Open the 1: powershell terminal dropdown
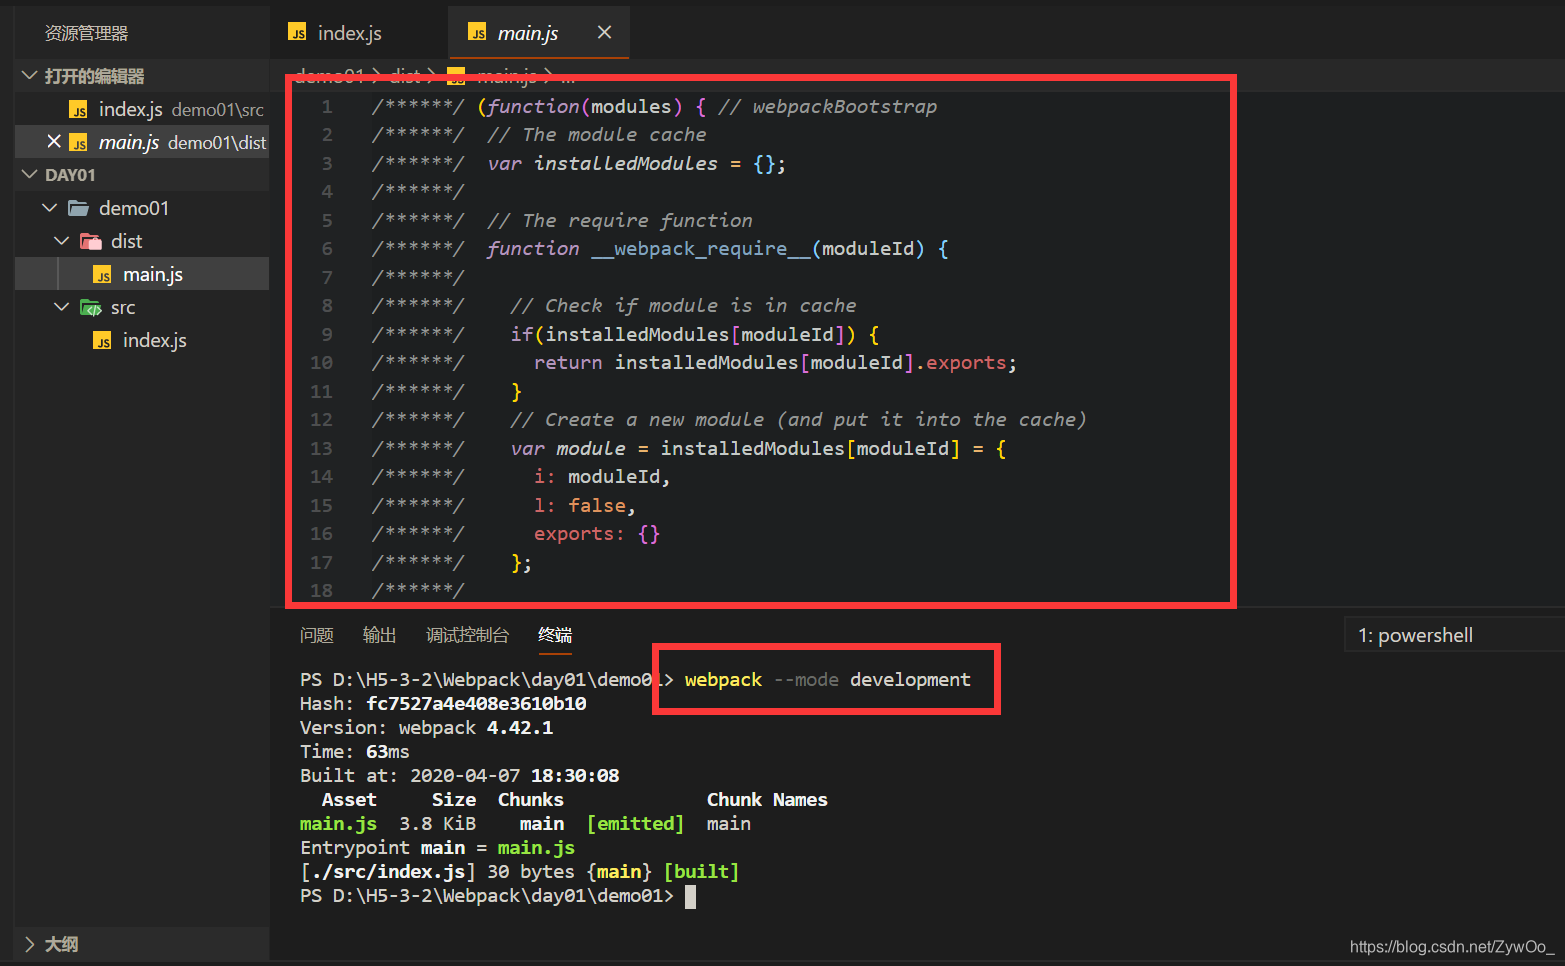The image size is (1565, 966). coord(1454,635)
